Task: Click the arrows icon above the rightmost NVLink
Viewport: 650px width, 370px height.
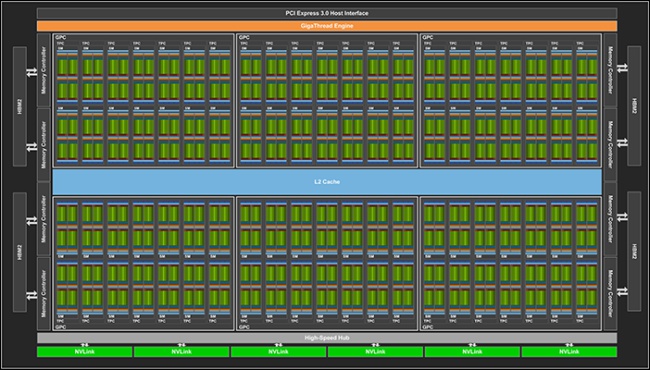Action: (x=569, y=345)
